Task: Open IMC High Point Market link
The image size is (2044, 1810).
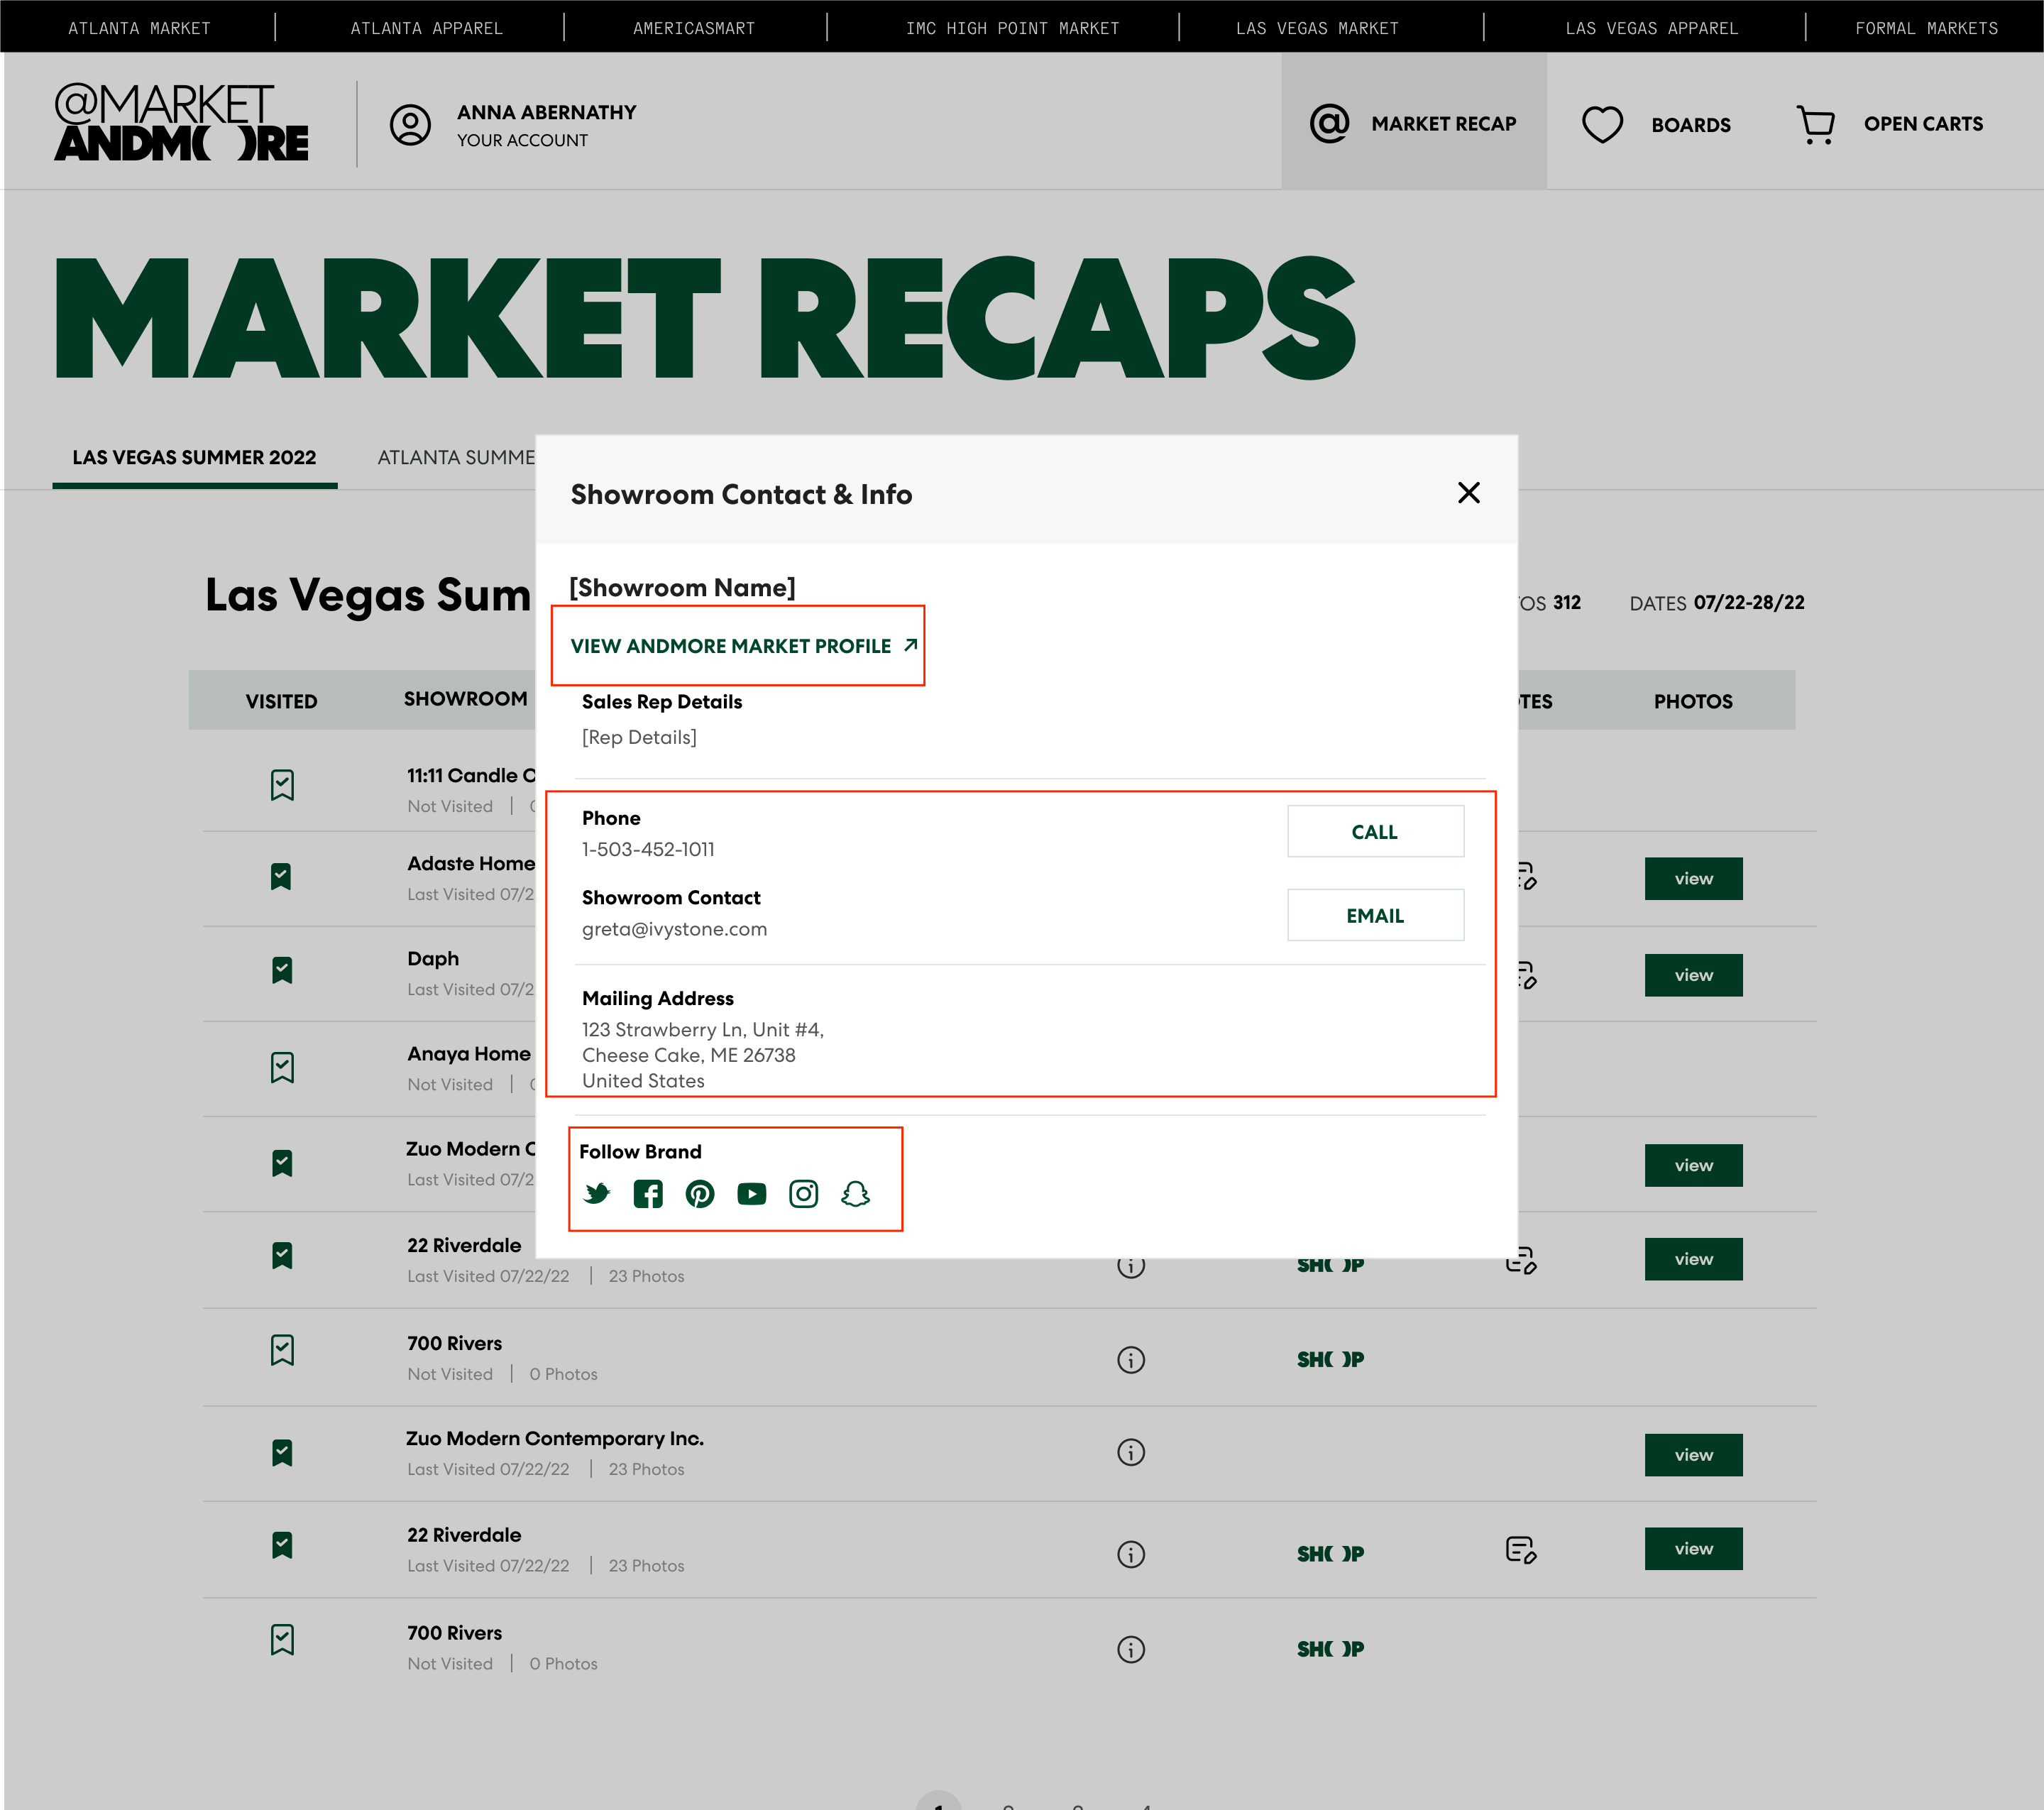Action: (1012, 28)
